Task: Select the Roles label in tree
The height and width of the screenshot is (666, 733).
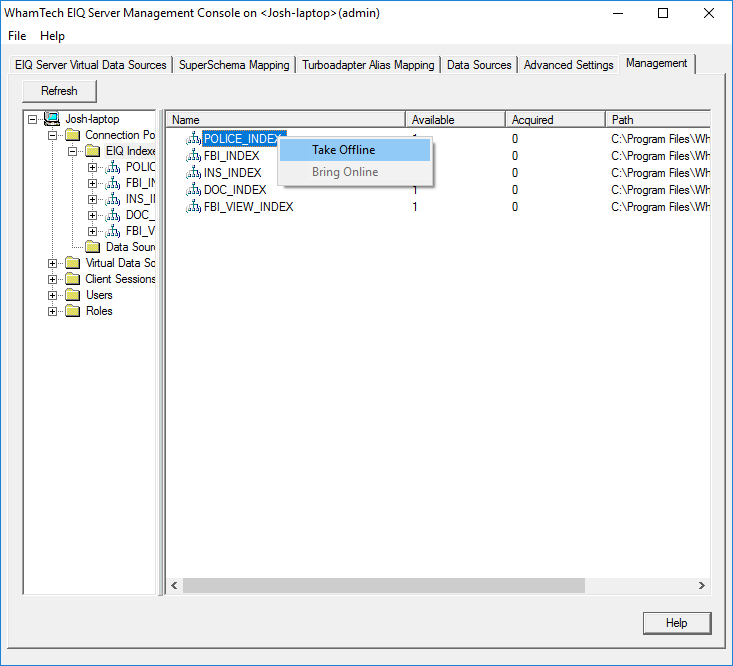Action: [x=99, y=311]
